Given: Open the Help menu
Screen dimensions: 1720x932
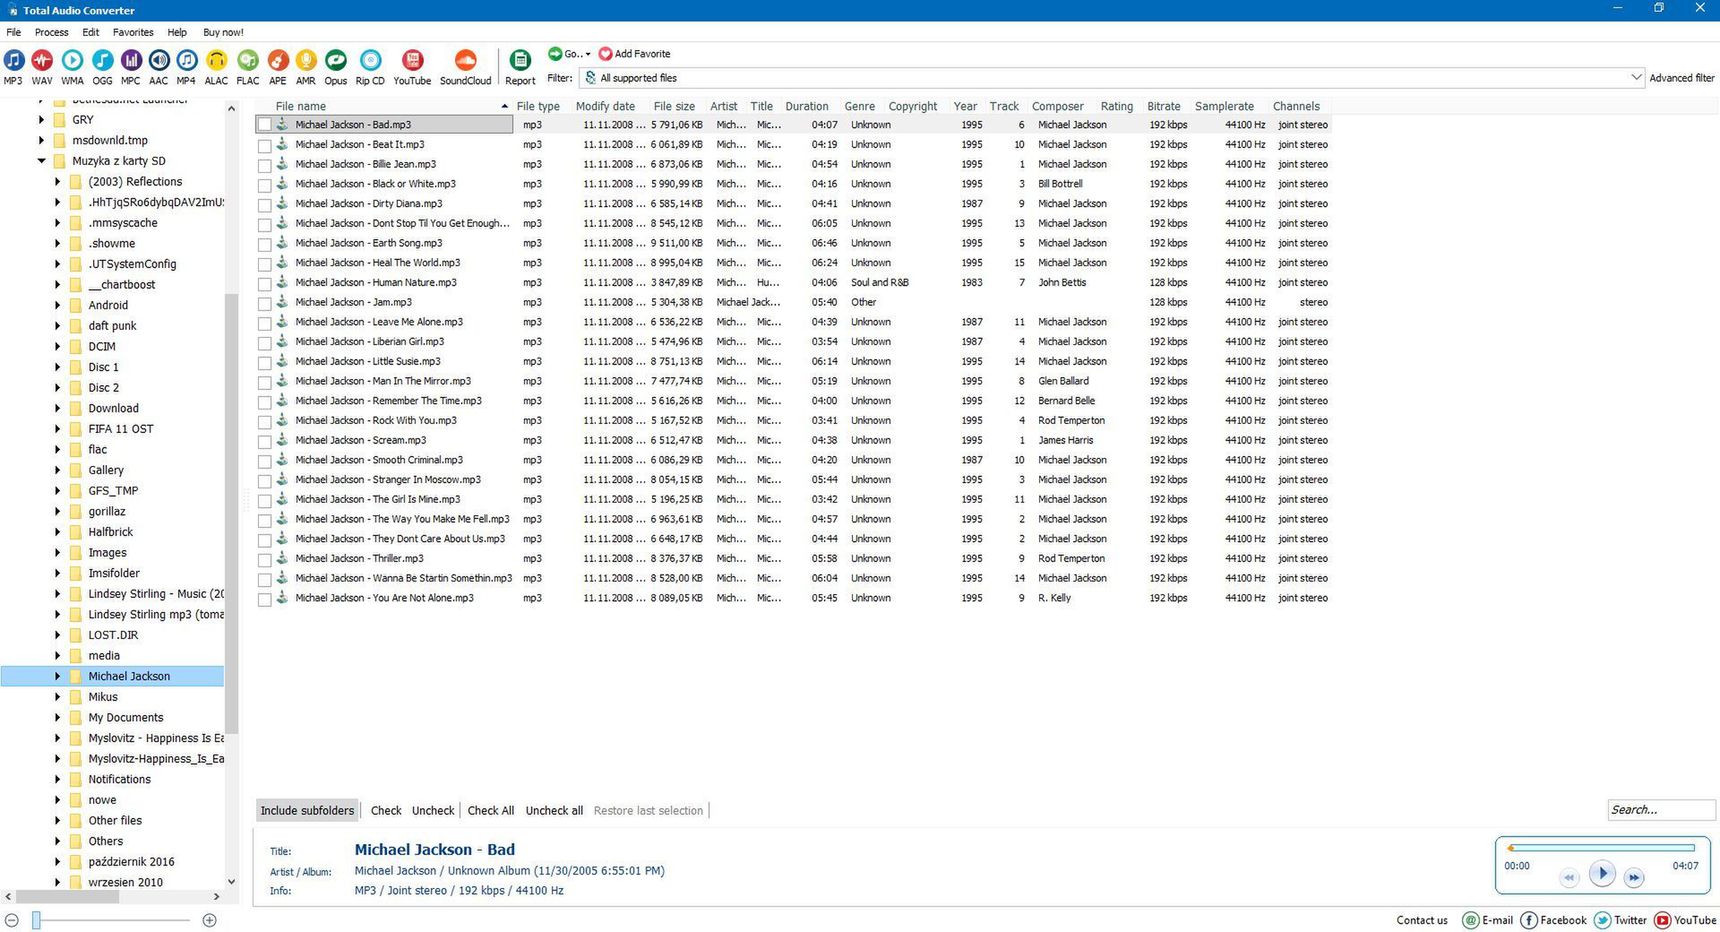Looking at the screenshot, I should point(177,32).
